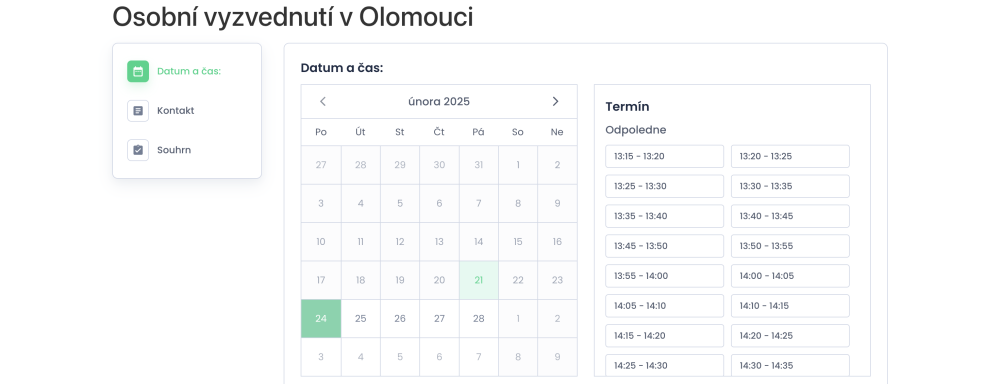1000x384 pixels.
Task: Select February 26 in the calendar
Action: click(400, 318)
